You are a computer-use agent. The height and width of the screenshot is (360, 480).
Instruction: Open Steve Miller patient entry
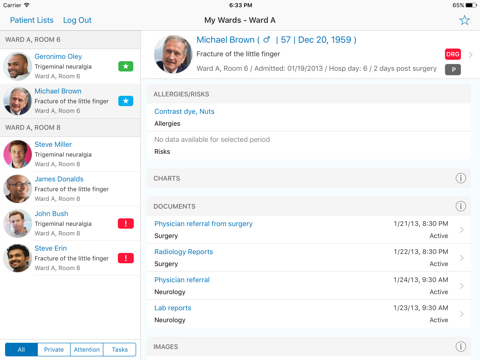[x=70, y=154]
